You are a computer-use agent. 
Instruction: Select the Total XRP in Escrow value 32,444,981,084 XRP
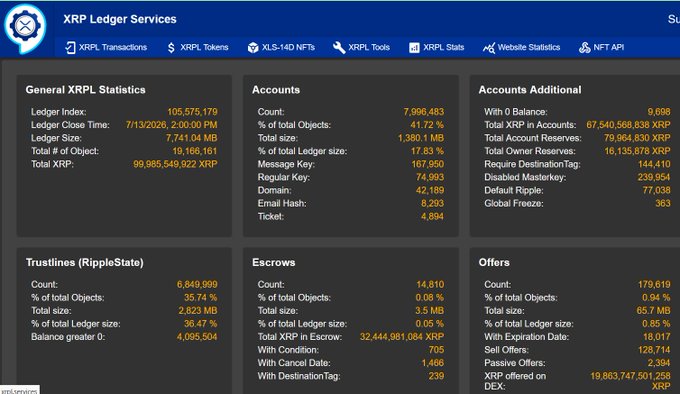402,336
